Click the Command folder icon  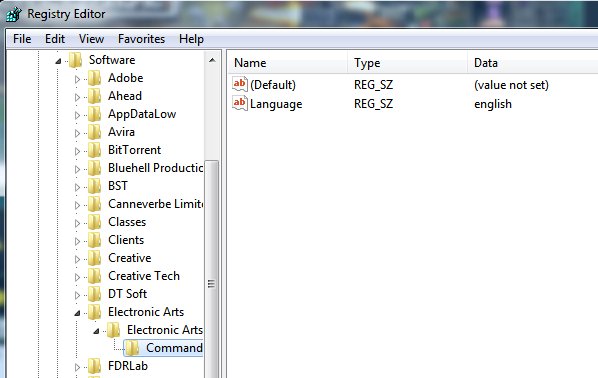tap(132, 348)
